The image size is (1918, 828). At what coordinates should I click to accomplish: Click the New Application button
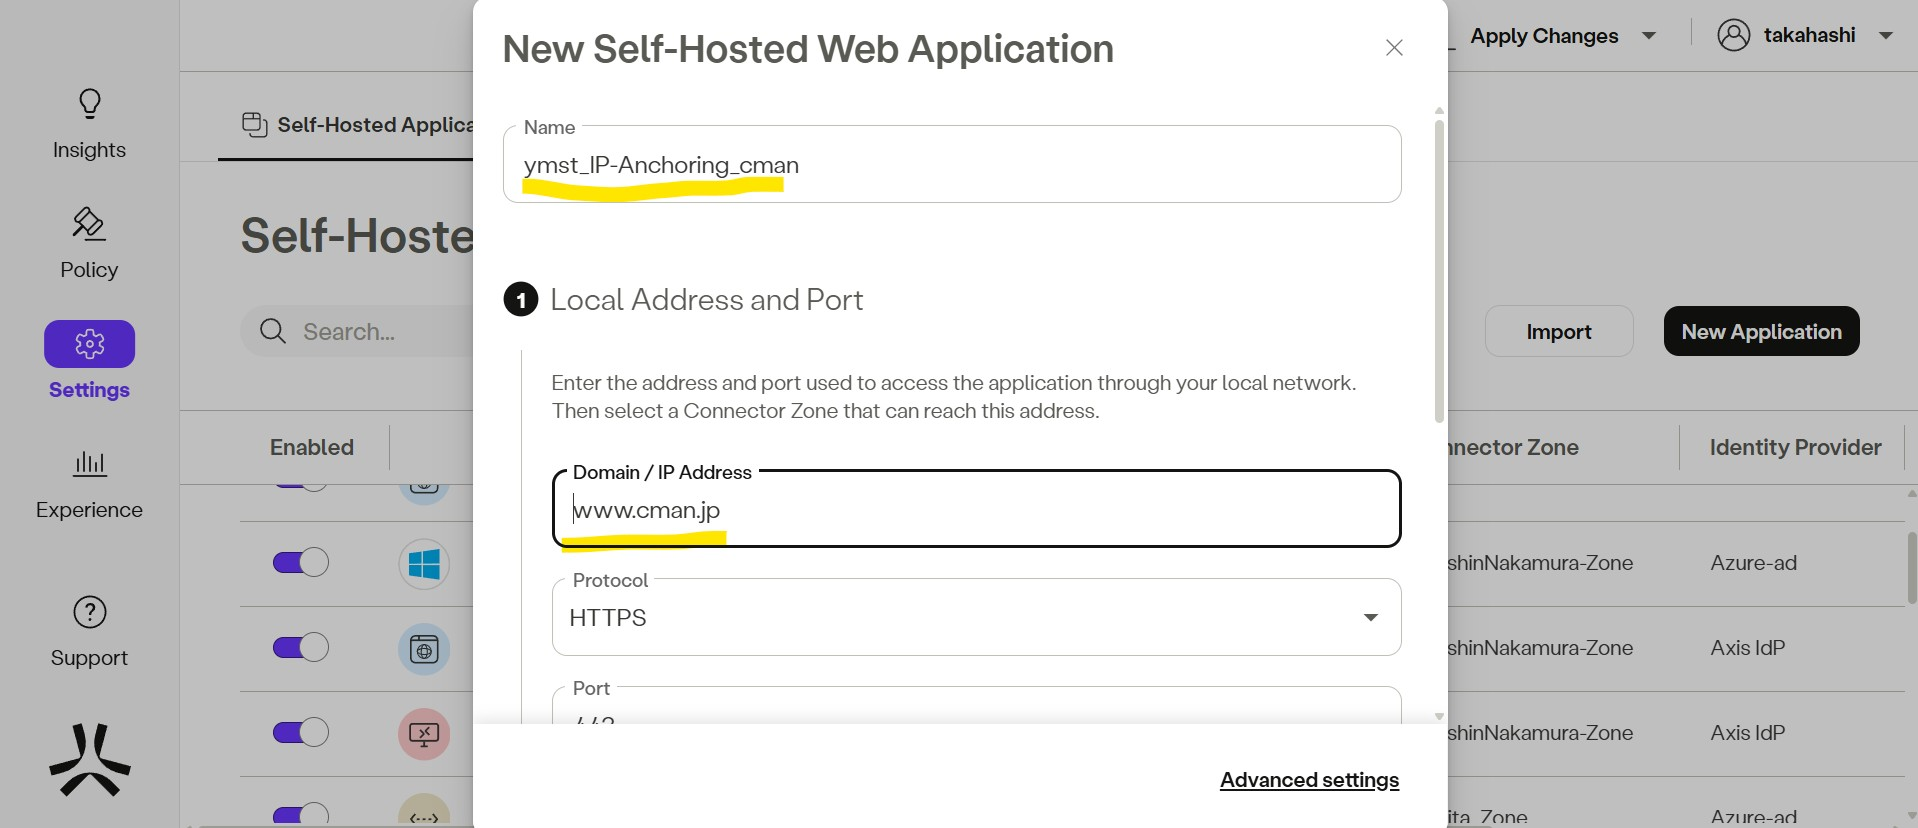[x=1761, y=332]
